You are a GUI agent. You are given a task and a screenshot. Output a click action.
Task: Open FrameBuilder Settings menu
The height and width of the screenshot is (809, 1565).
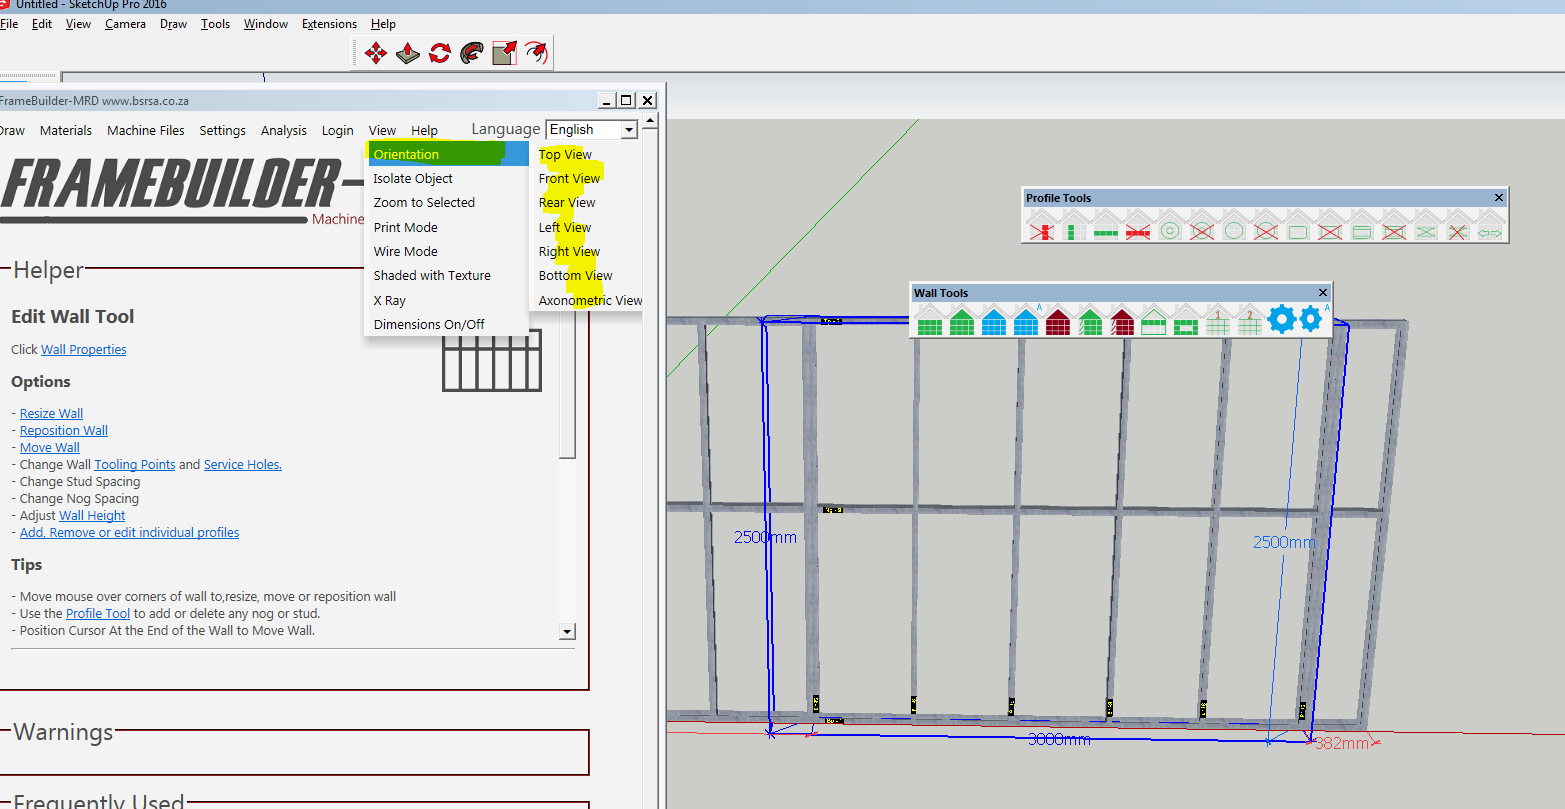222,130
